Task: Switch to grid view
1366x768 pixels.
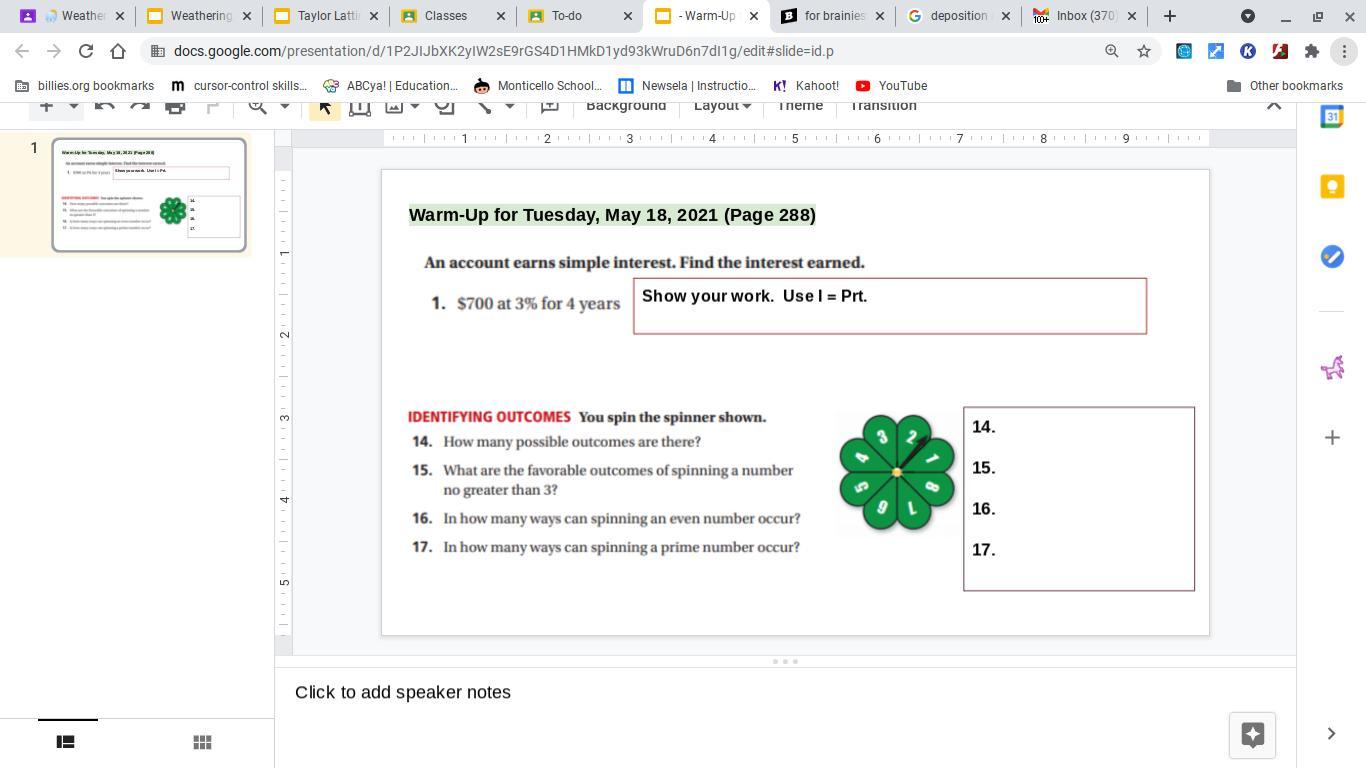Action: pos(202,742)
